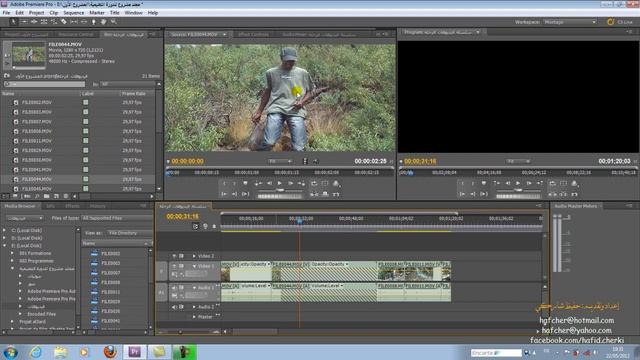The image size is (640, 360).
Task: Click the Project panel clip preview thumbnail
Action: (29, 54)
